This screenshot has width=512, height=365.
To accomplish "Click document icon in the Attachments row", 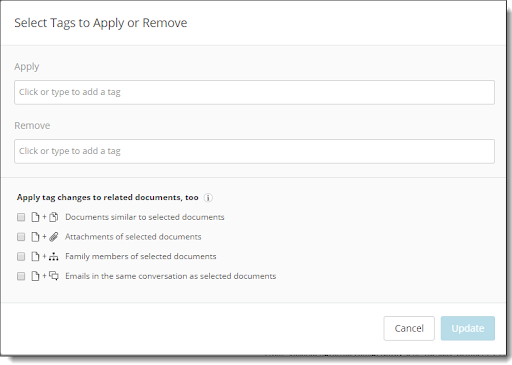I will pos(35,237).
